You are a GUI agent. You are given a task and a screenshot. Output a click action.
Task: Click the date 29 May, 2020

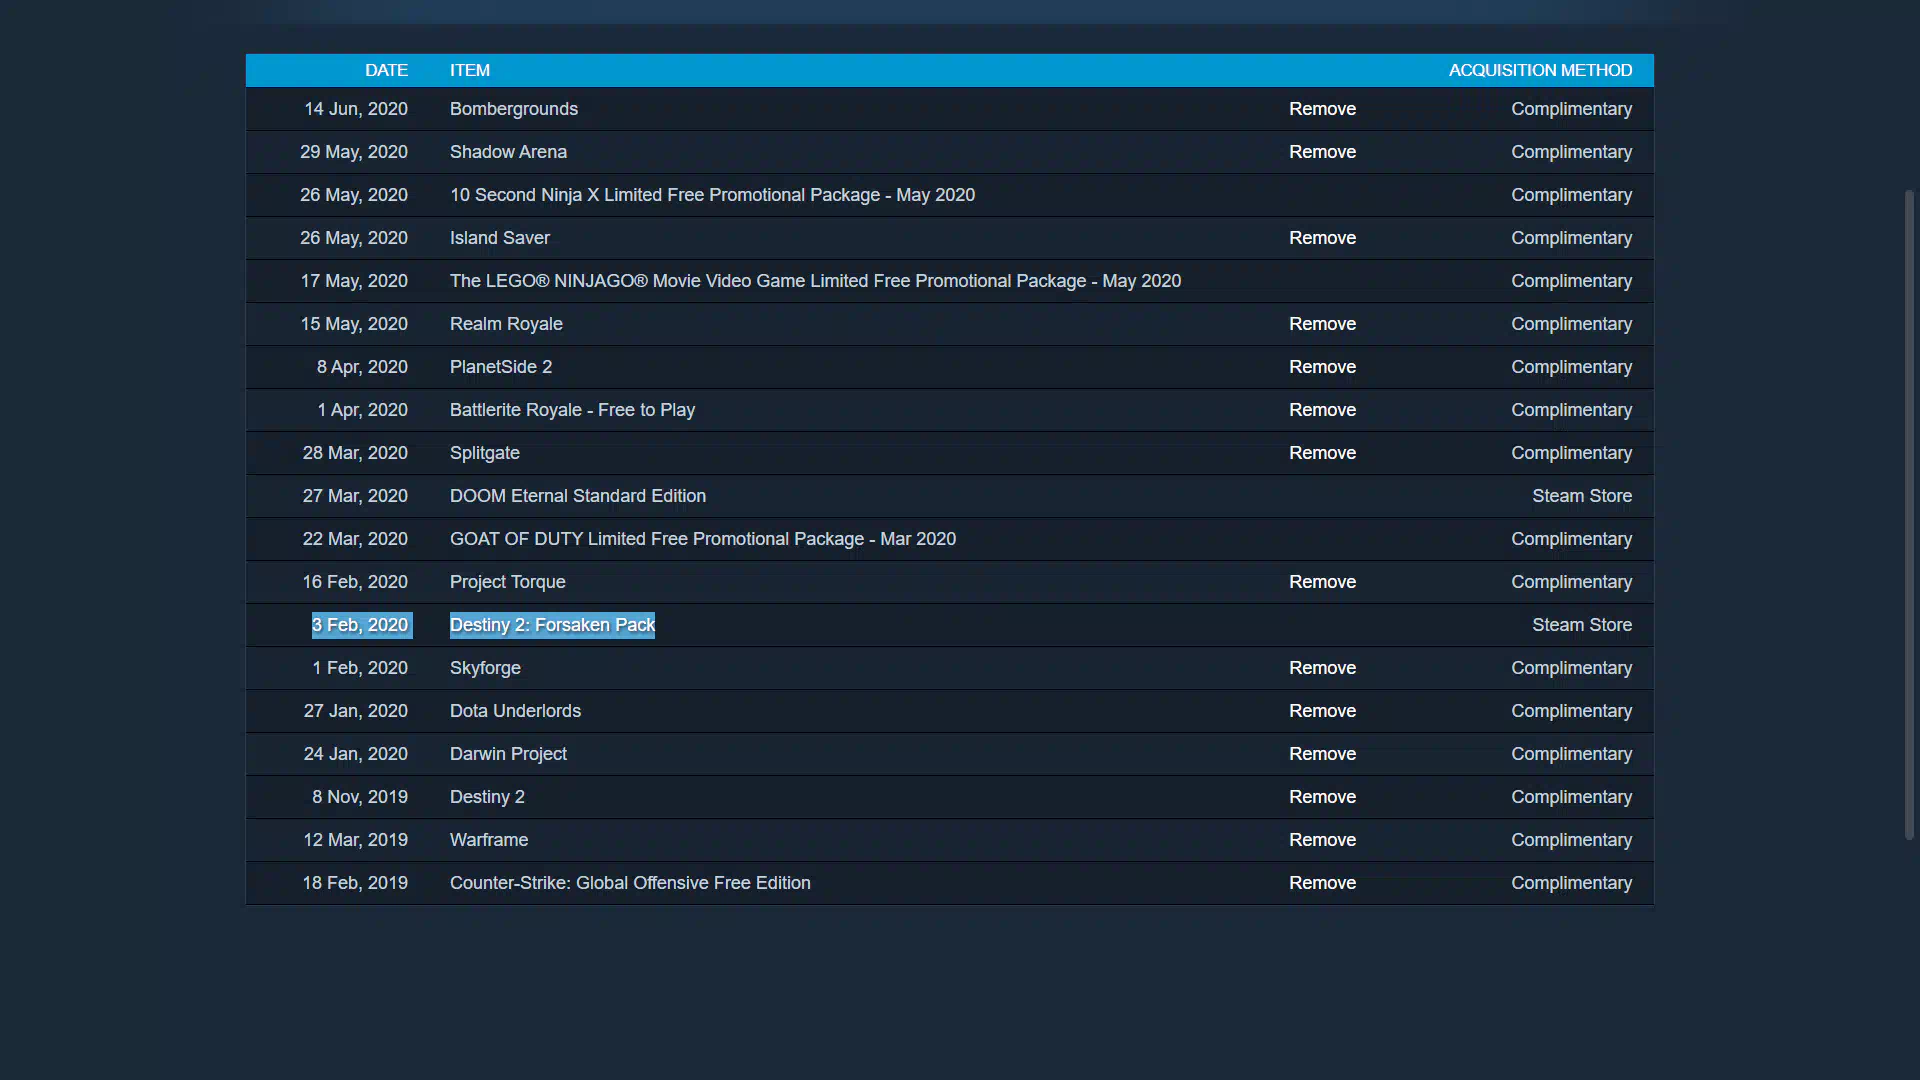point(354,152)
